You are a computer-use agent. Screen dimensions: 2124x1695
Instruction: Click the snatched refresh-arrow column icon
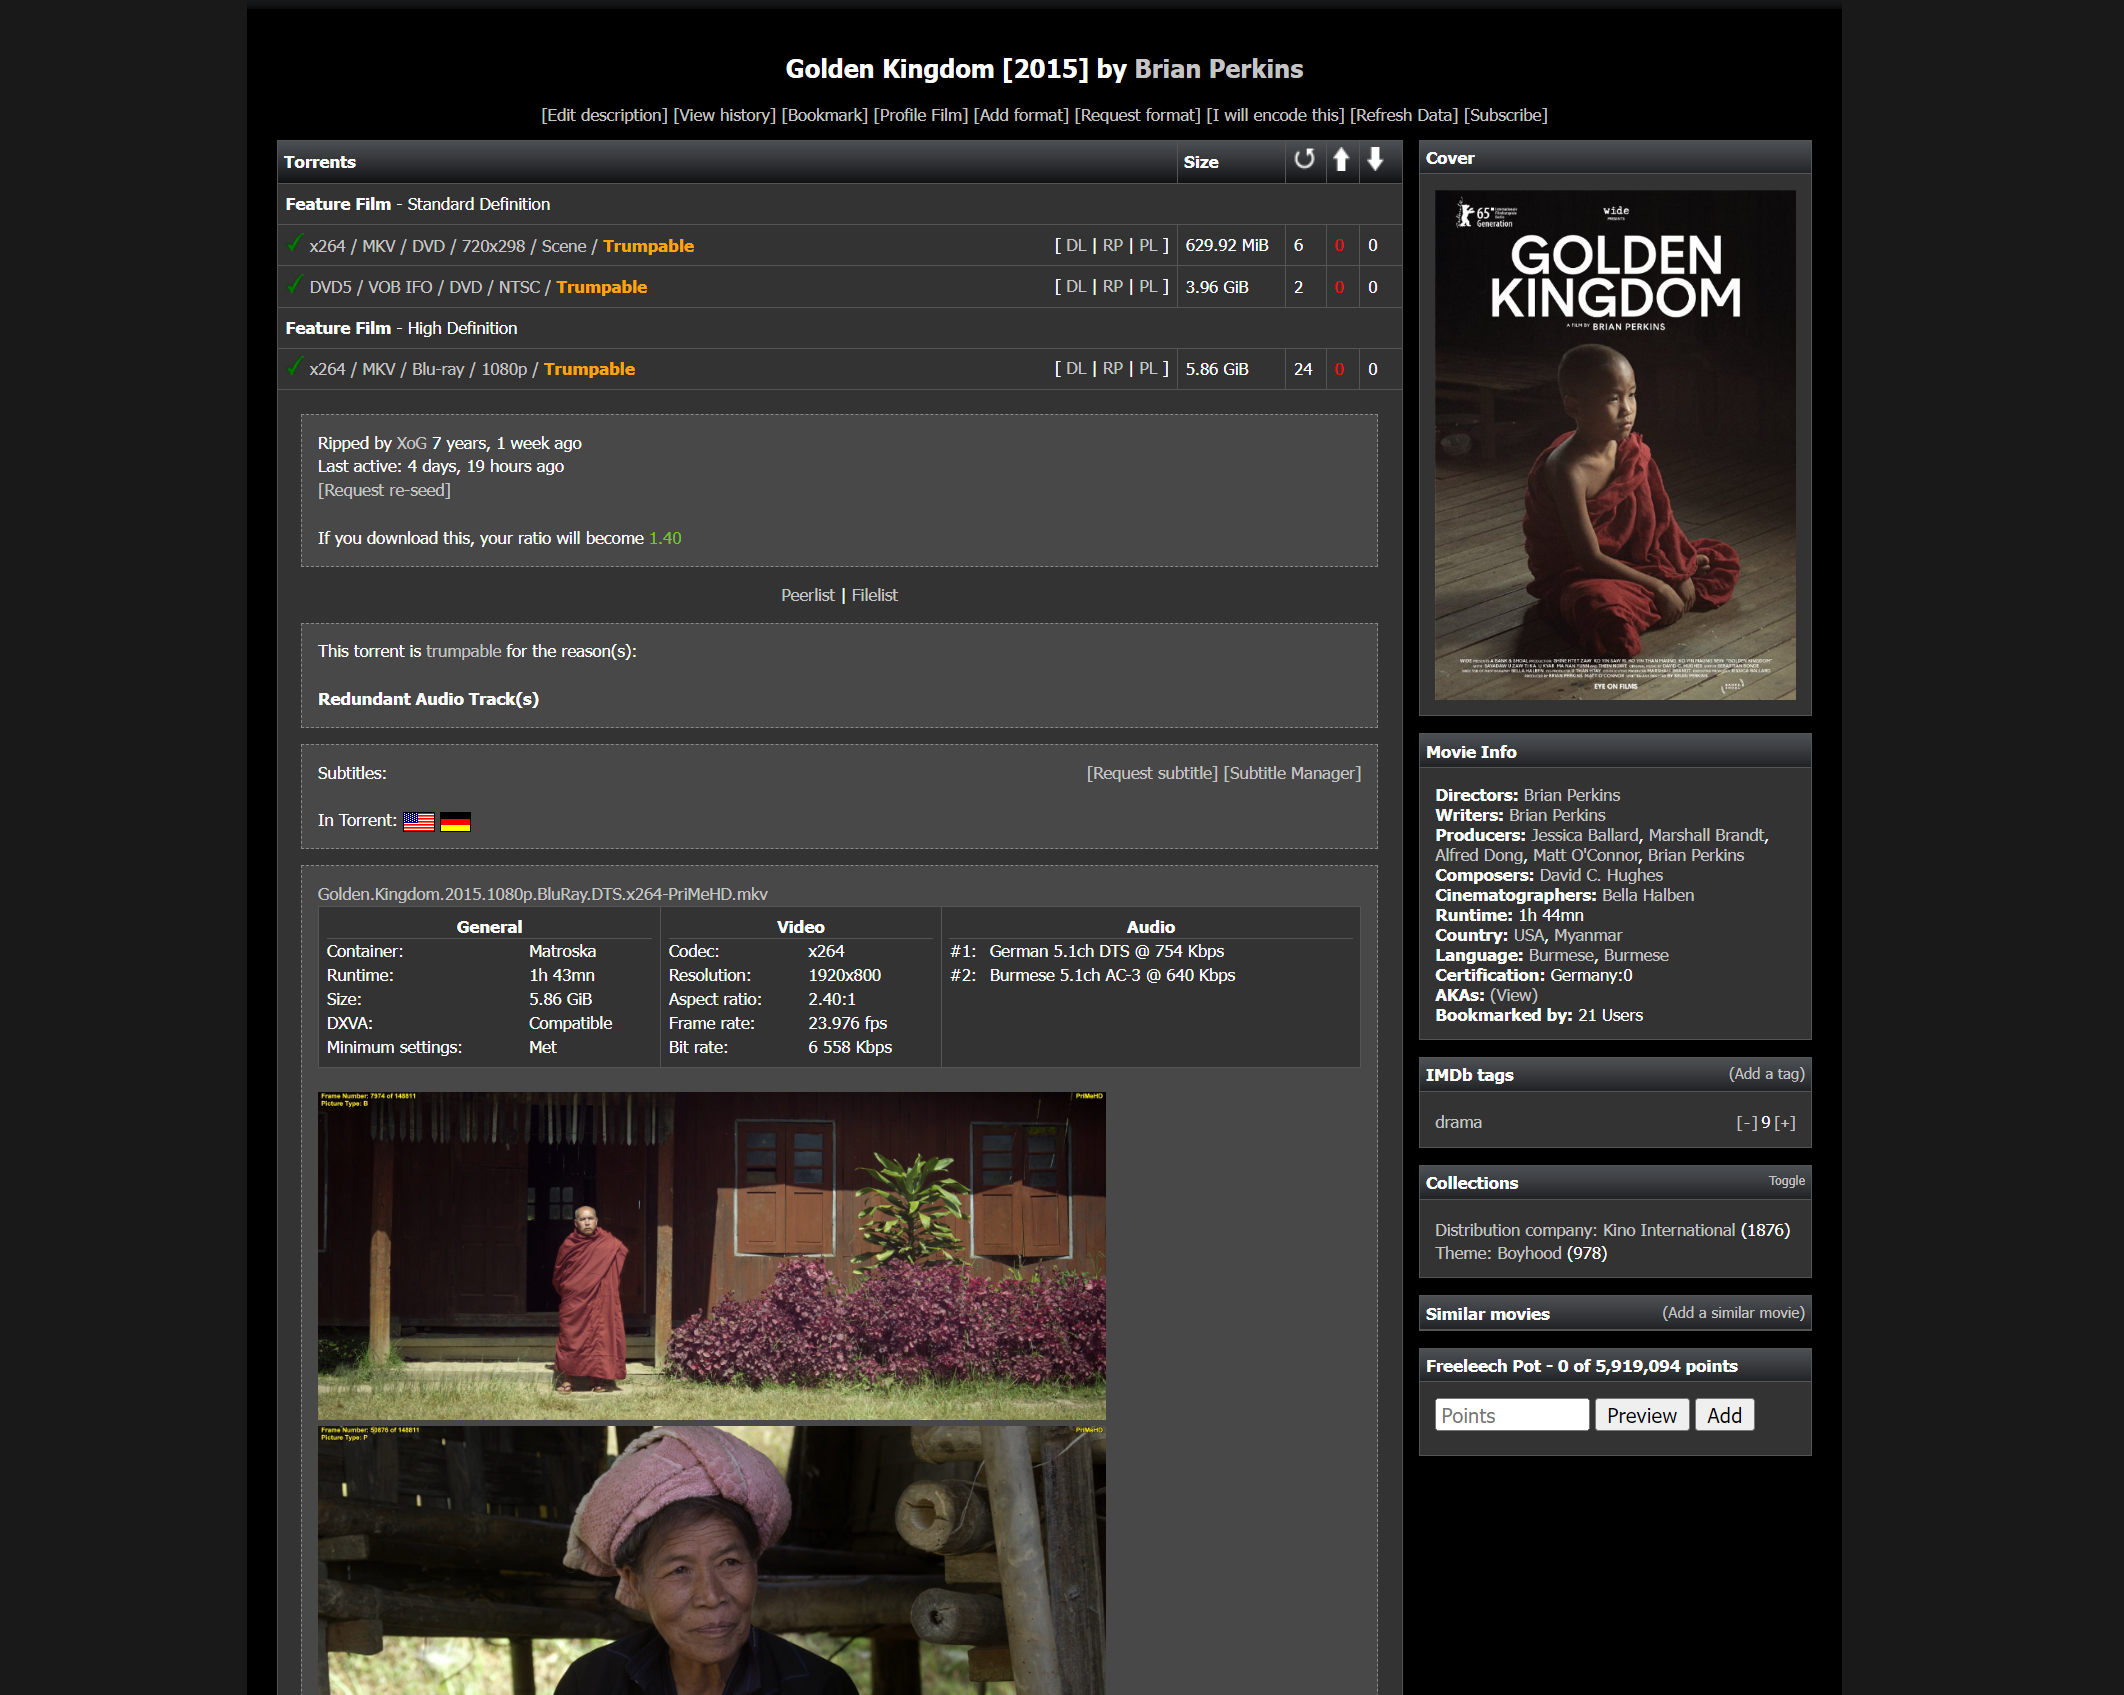1304,159
